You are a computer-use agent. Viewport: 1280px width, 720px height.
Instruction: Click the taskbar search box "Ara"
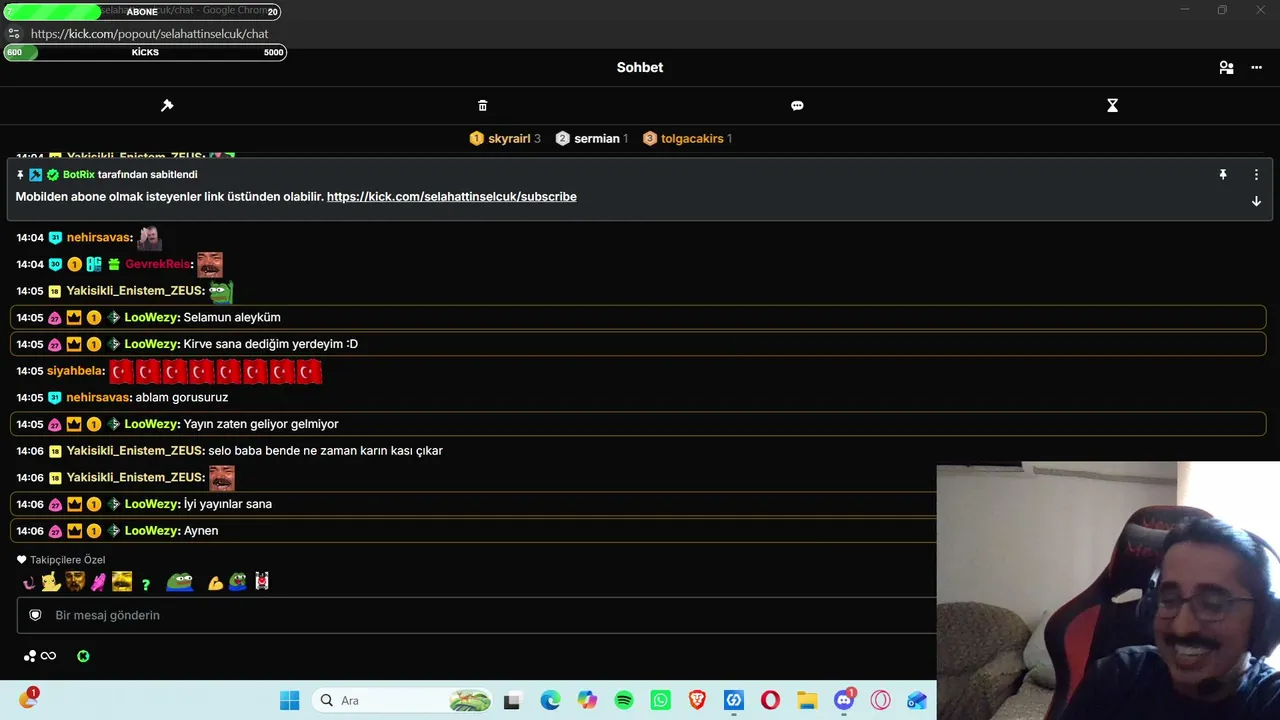[402, 700]
